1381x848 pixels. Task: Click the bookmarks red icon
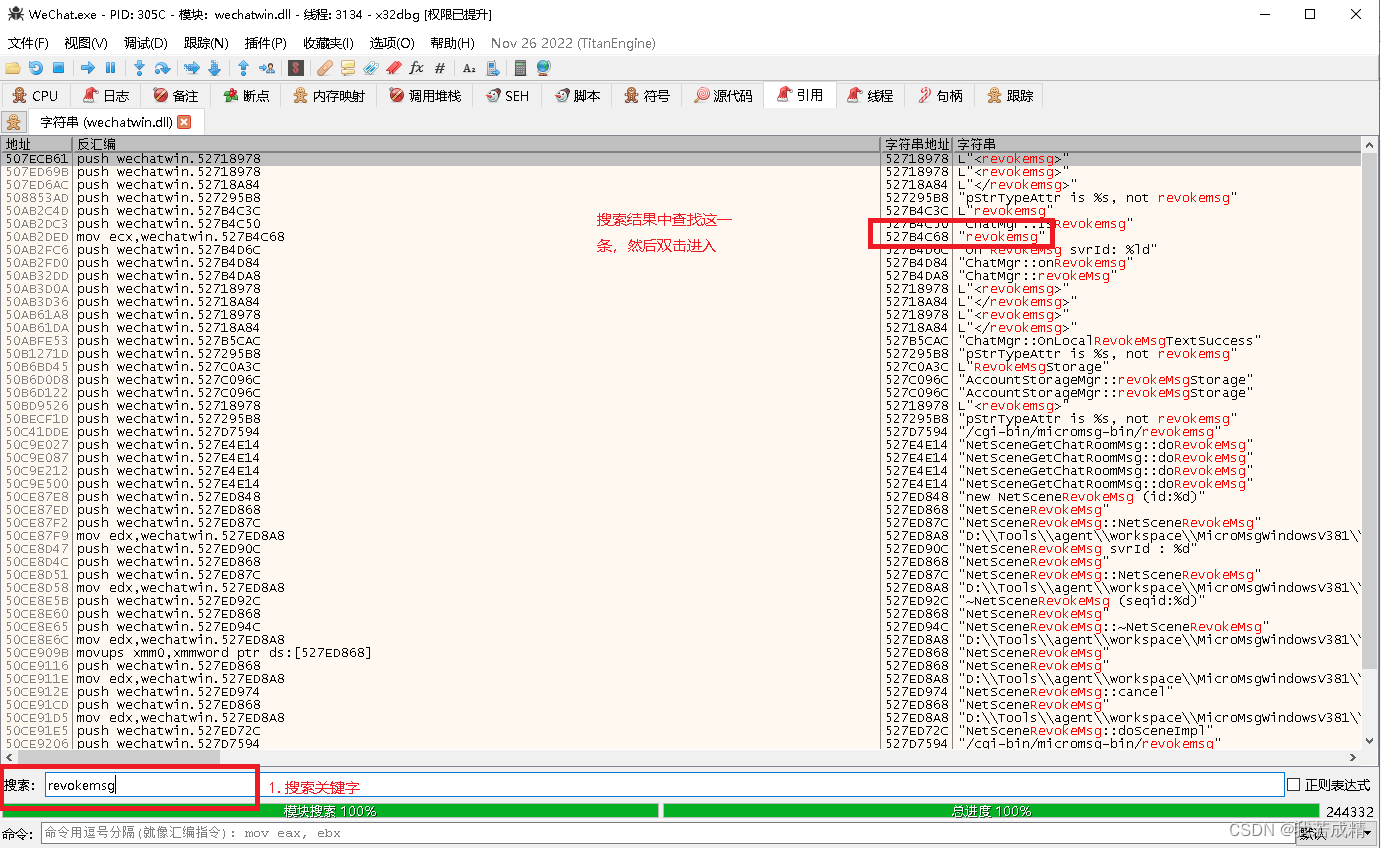tap(394, 68)
